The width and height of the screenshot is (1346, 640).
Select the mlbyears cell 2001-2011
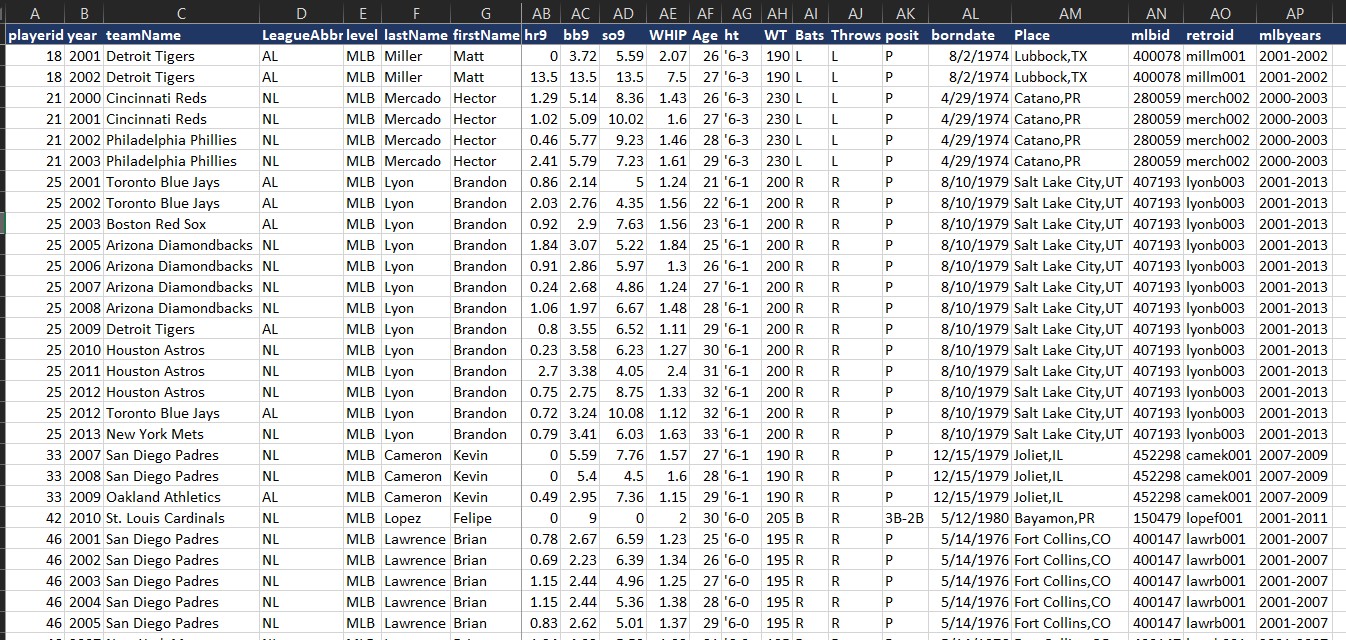[1294, 518]
